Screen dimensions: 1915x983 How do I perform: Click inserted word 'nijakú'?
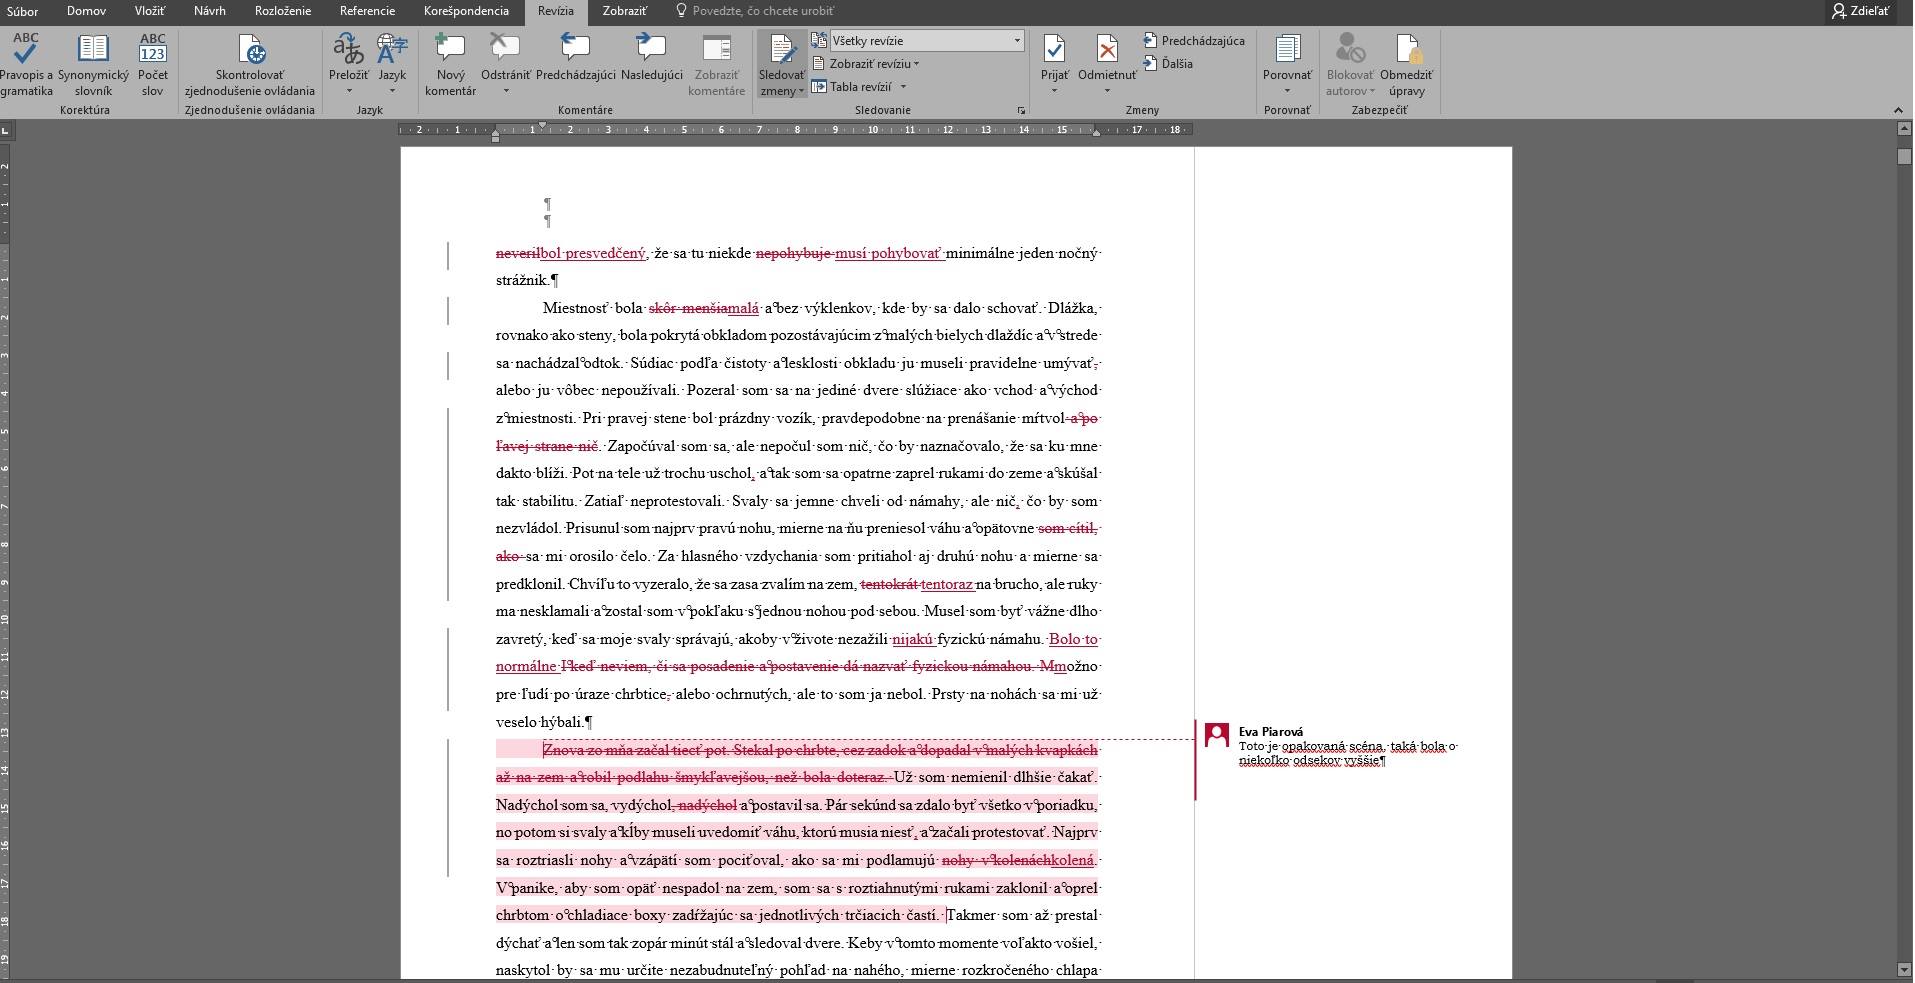coord(913,639)
